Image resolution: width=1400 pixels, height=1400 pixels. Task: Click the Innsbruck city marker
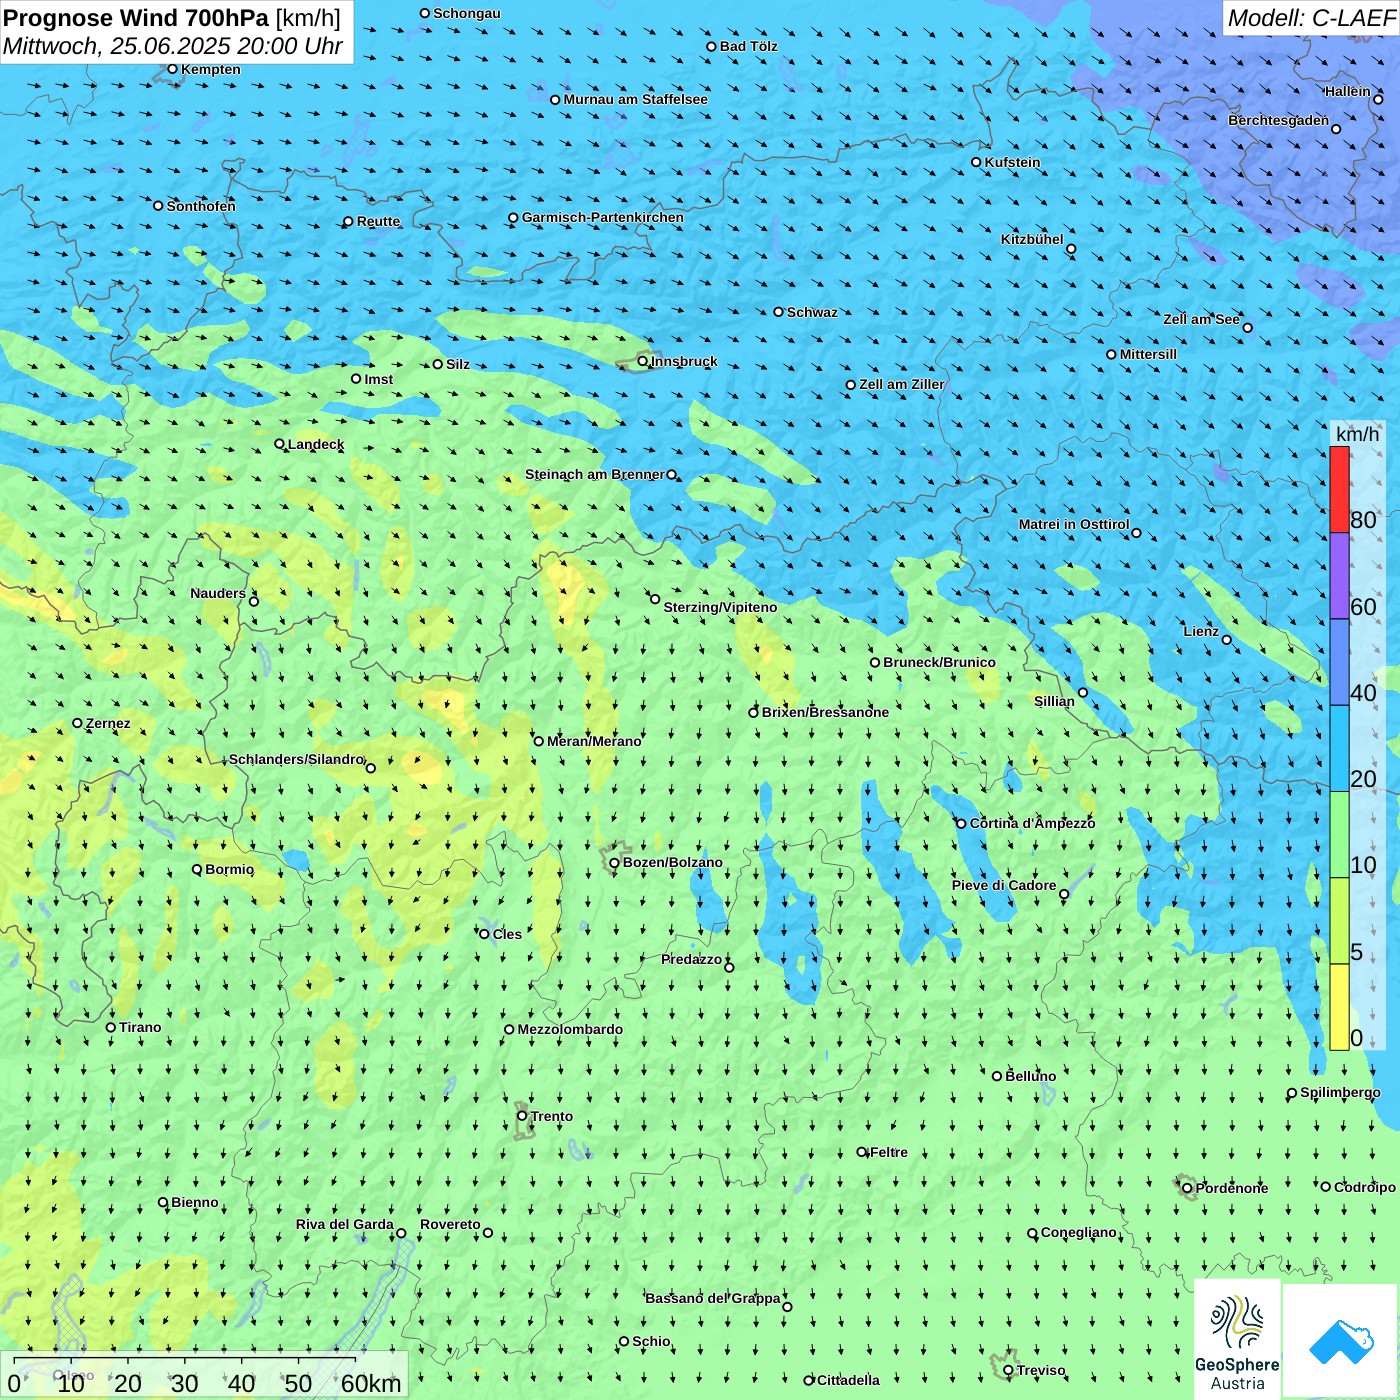[x=642, y=361]
